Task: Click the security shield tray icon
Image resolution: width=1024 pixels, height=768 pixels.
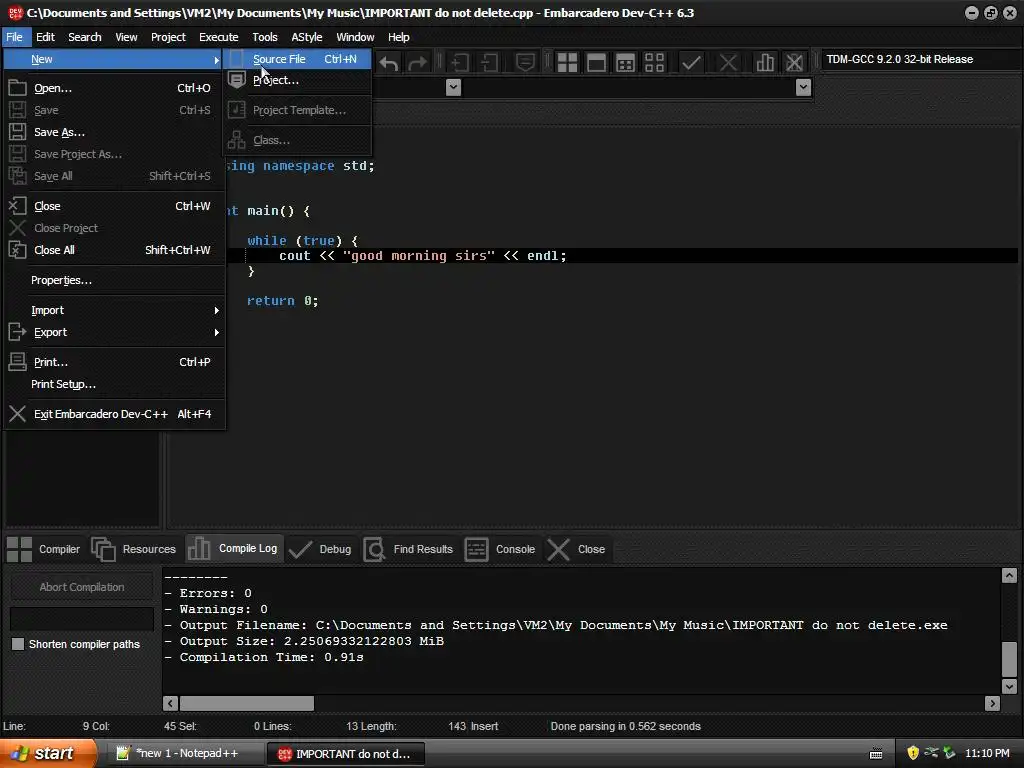Action: tap(913, 753)
